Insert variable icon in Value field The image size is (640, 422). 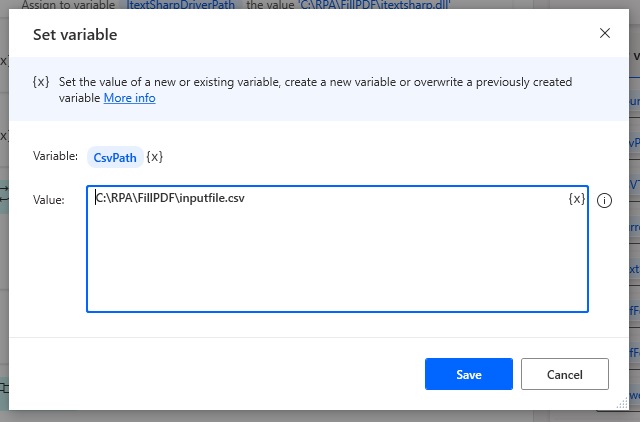click(x=576, y=199)
